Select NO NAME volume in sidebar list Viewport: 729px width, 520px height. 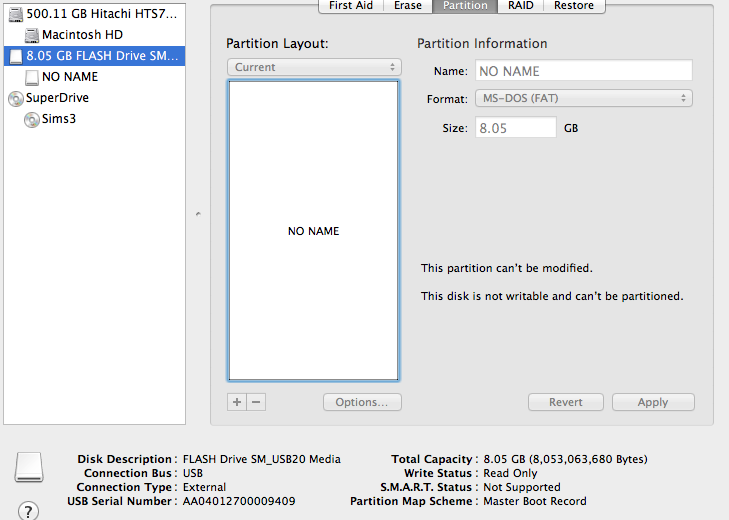tap(94, 77)
